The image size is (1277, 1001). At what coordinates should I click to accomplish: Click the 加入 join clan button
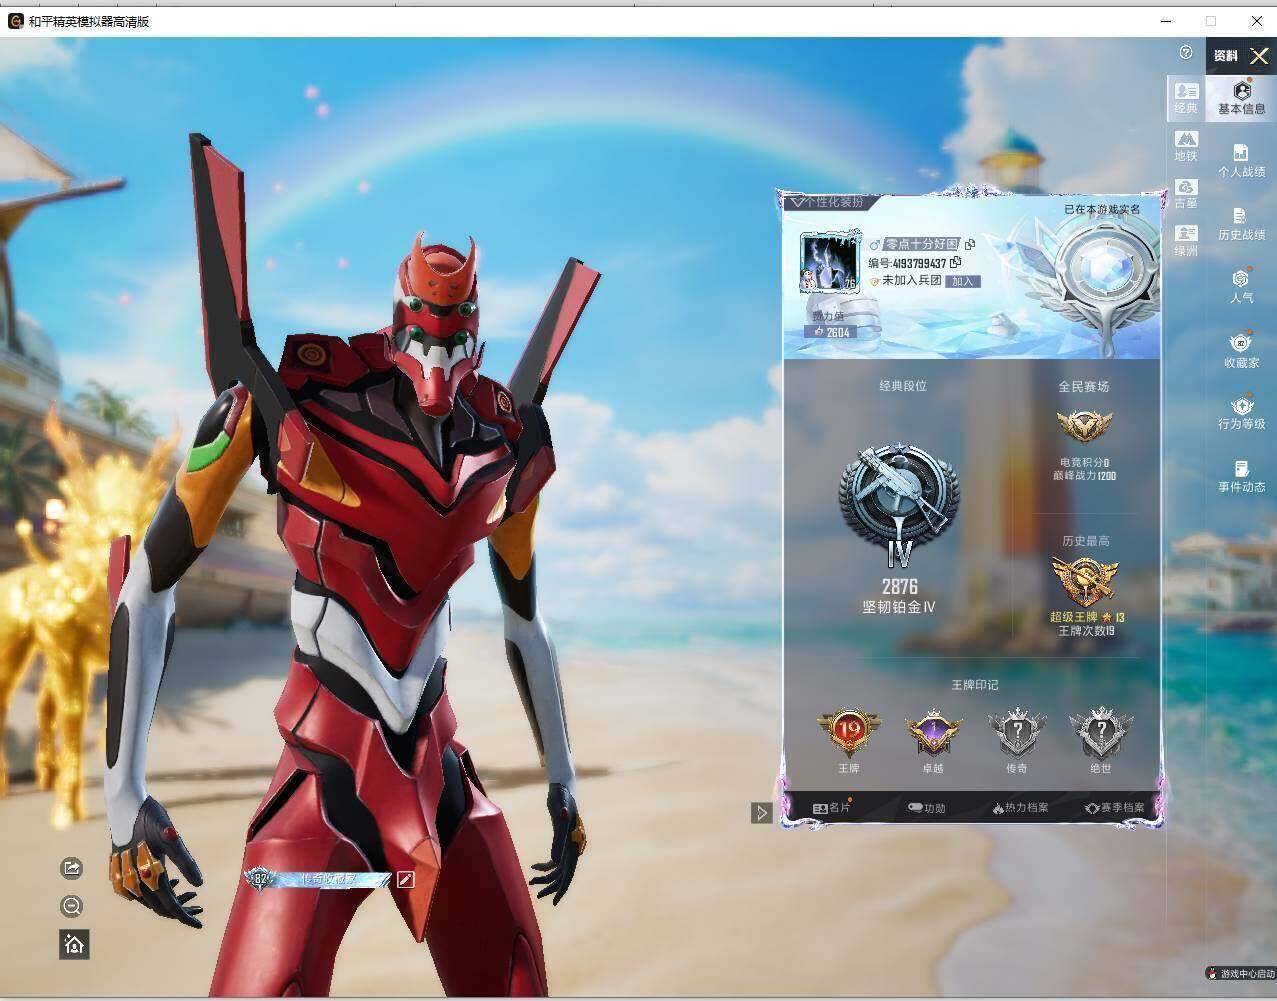tap(962, 282)
